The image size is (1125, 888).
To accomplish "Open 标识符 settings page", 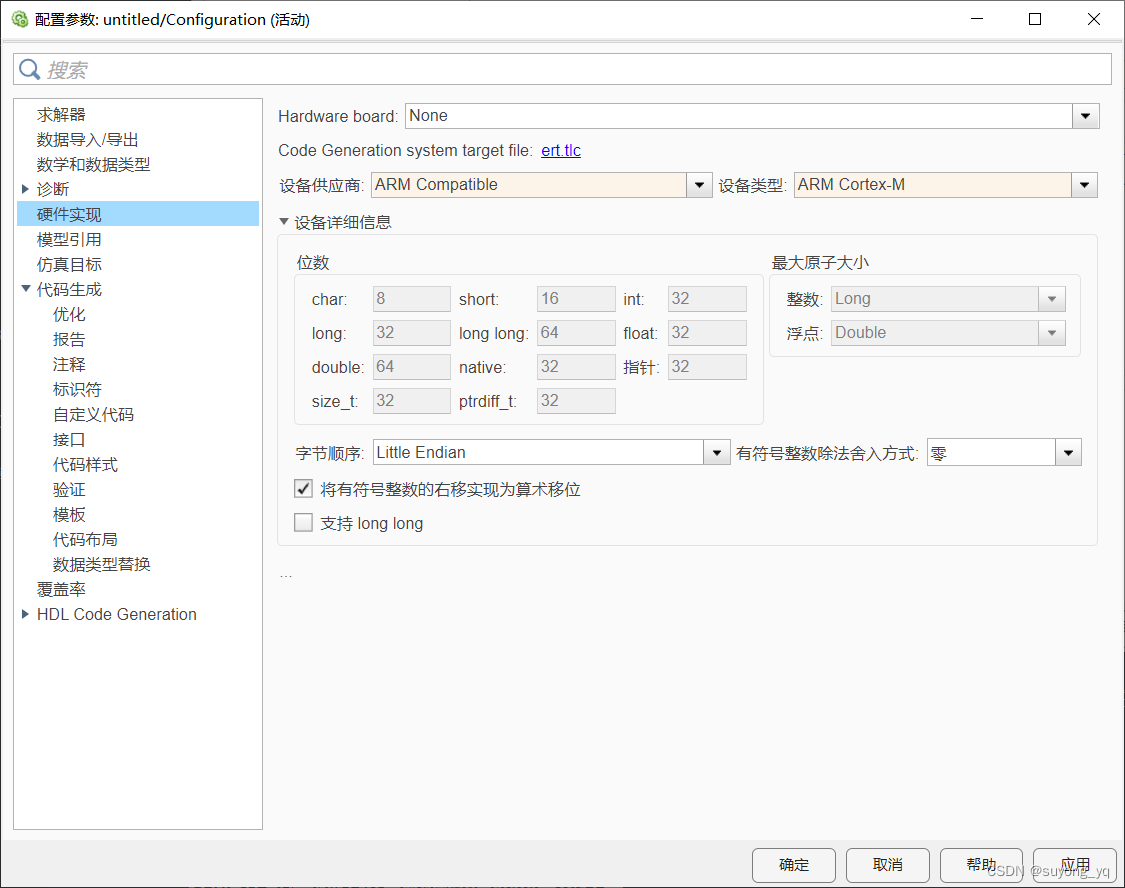I will [77, 389].
